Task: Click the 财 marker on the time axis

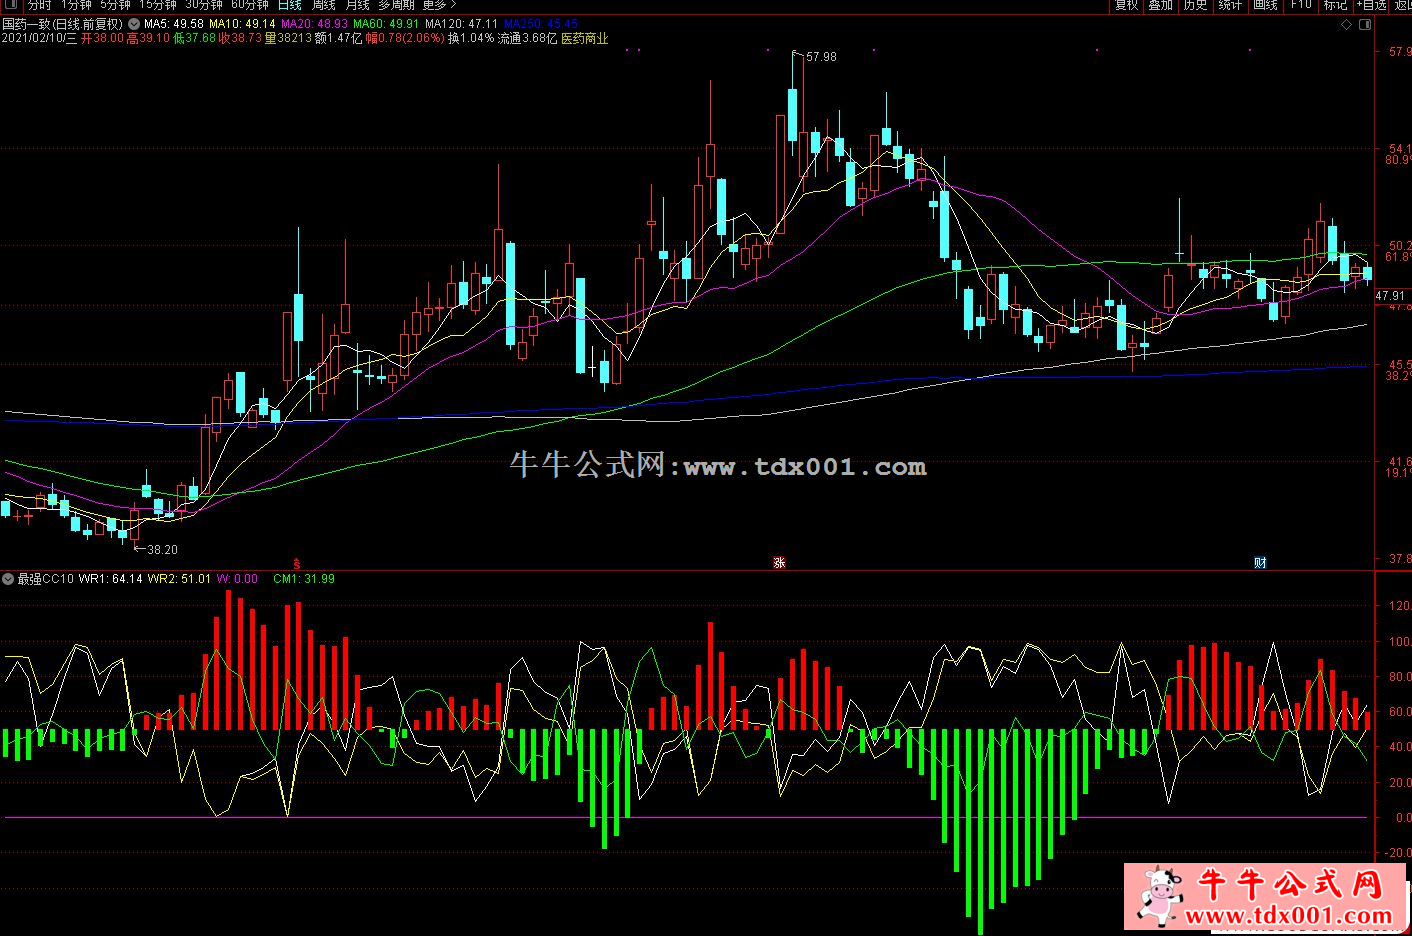Action: coord(1260,563)
